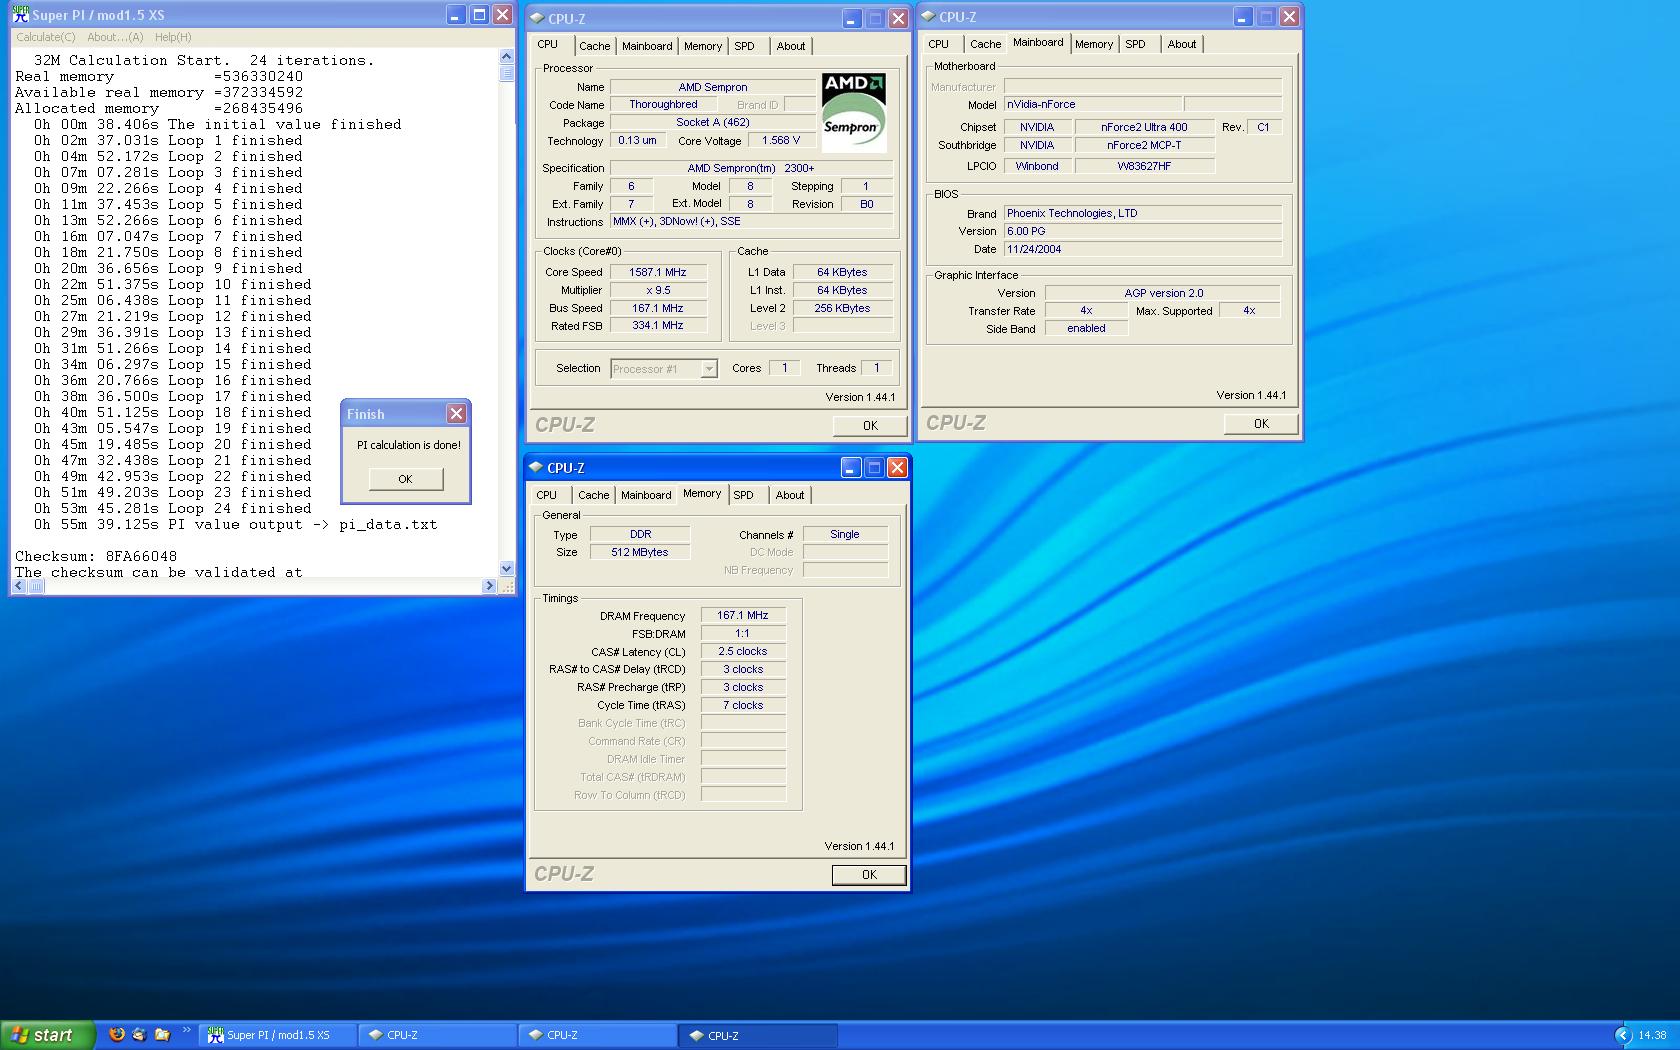Click Super PI vertical scrollbar down arrow
The image size is (1680, 1050).
[x=506, y=569]
